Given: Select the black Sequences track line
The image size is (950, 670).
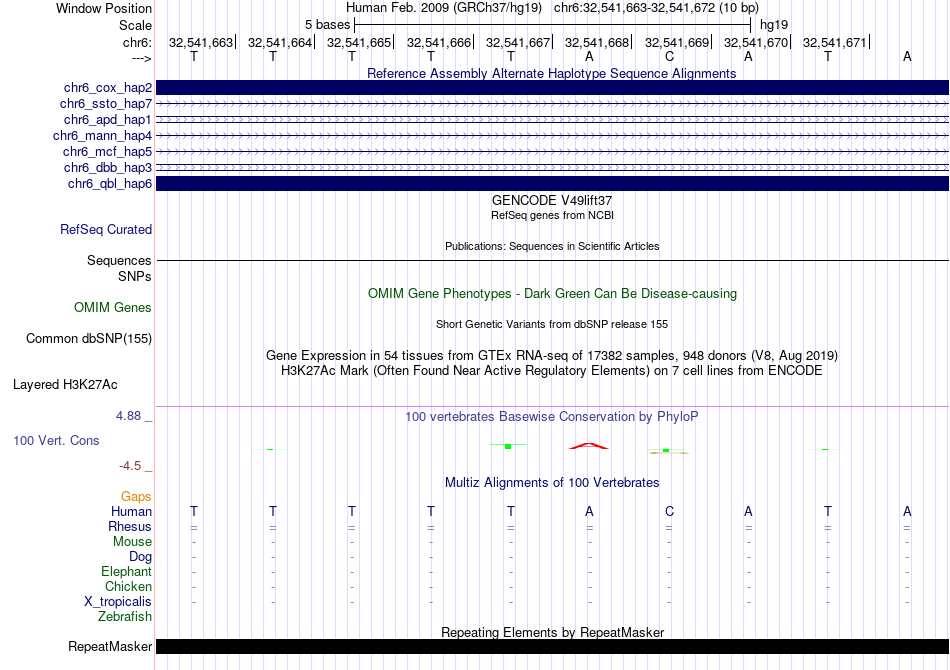Looking at the screenshot, I should pyautogui.click(x=552, y=260).
